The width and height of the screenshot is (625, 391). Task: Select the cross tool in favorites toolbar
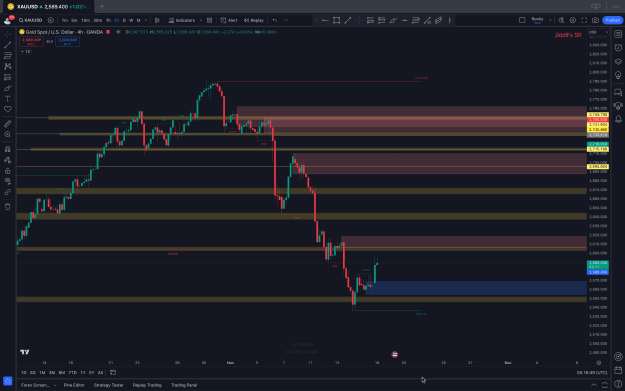(x=359, y=20)
